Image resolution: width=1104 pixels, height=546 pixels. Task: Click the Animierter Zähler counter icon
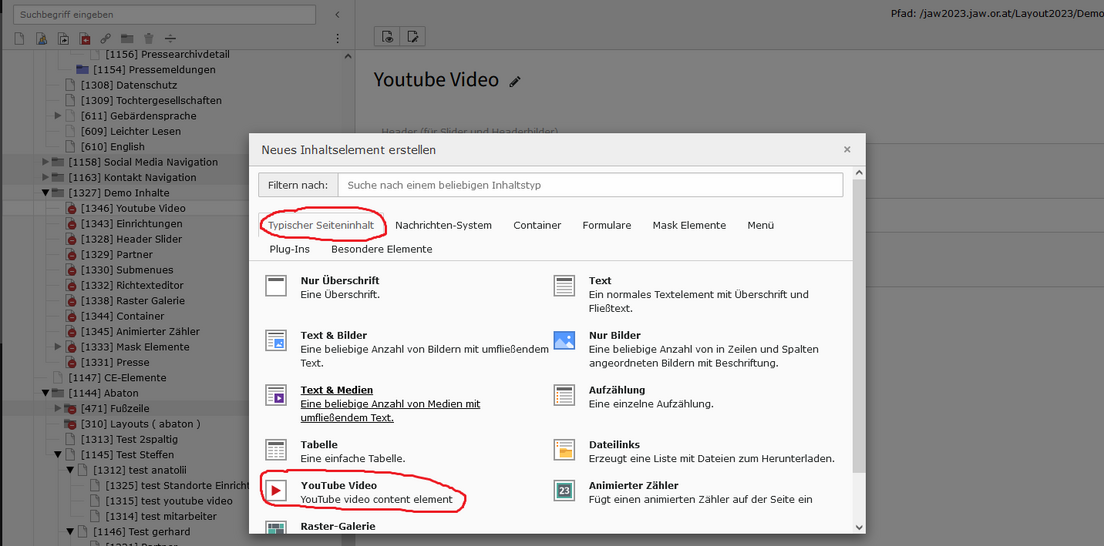564,490
